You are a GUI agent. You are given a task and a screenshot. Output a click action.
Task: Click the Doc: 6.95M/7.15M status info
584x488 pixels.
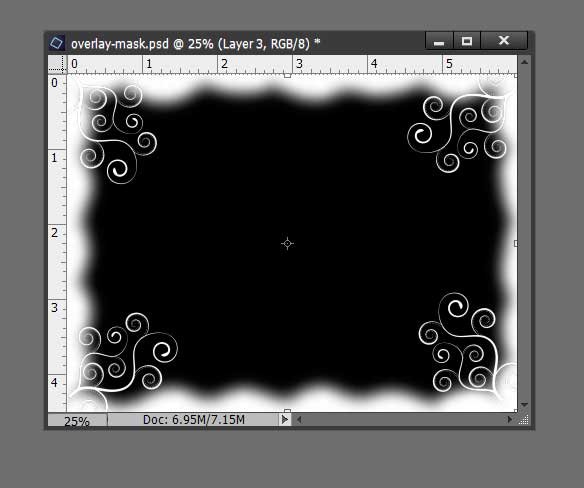pyautogui.click(x=194, y=420)
